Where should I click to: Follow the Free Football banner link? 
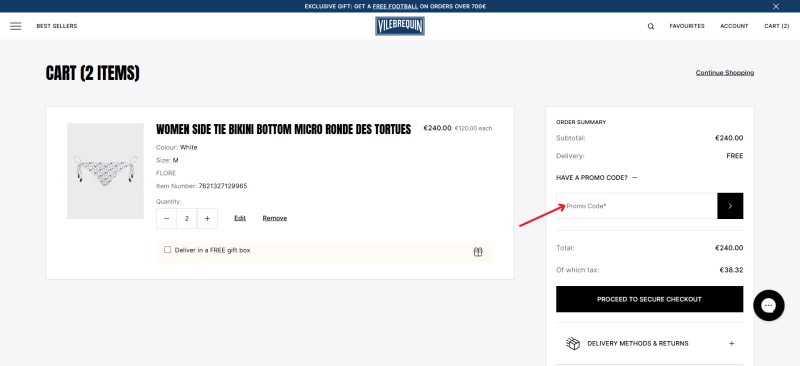click(x=395, y=7)
